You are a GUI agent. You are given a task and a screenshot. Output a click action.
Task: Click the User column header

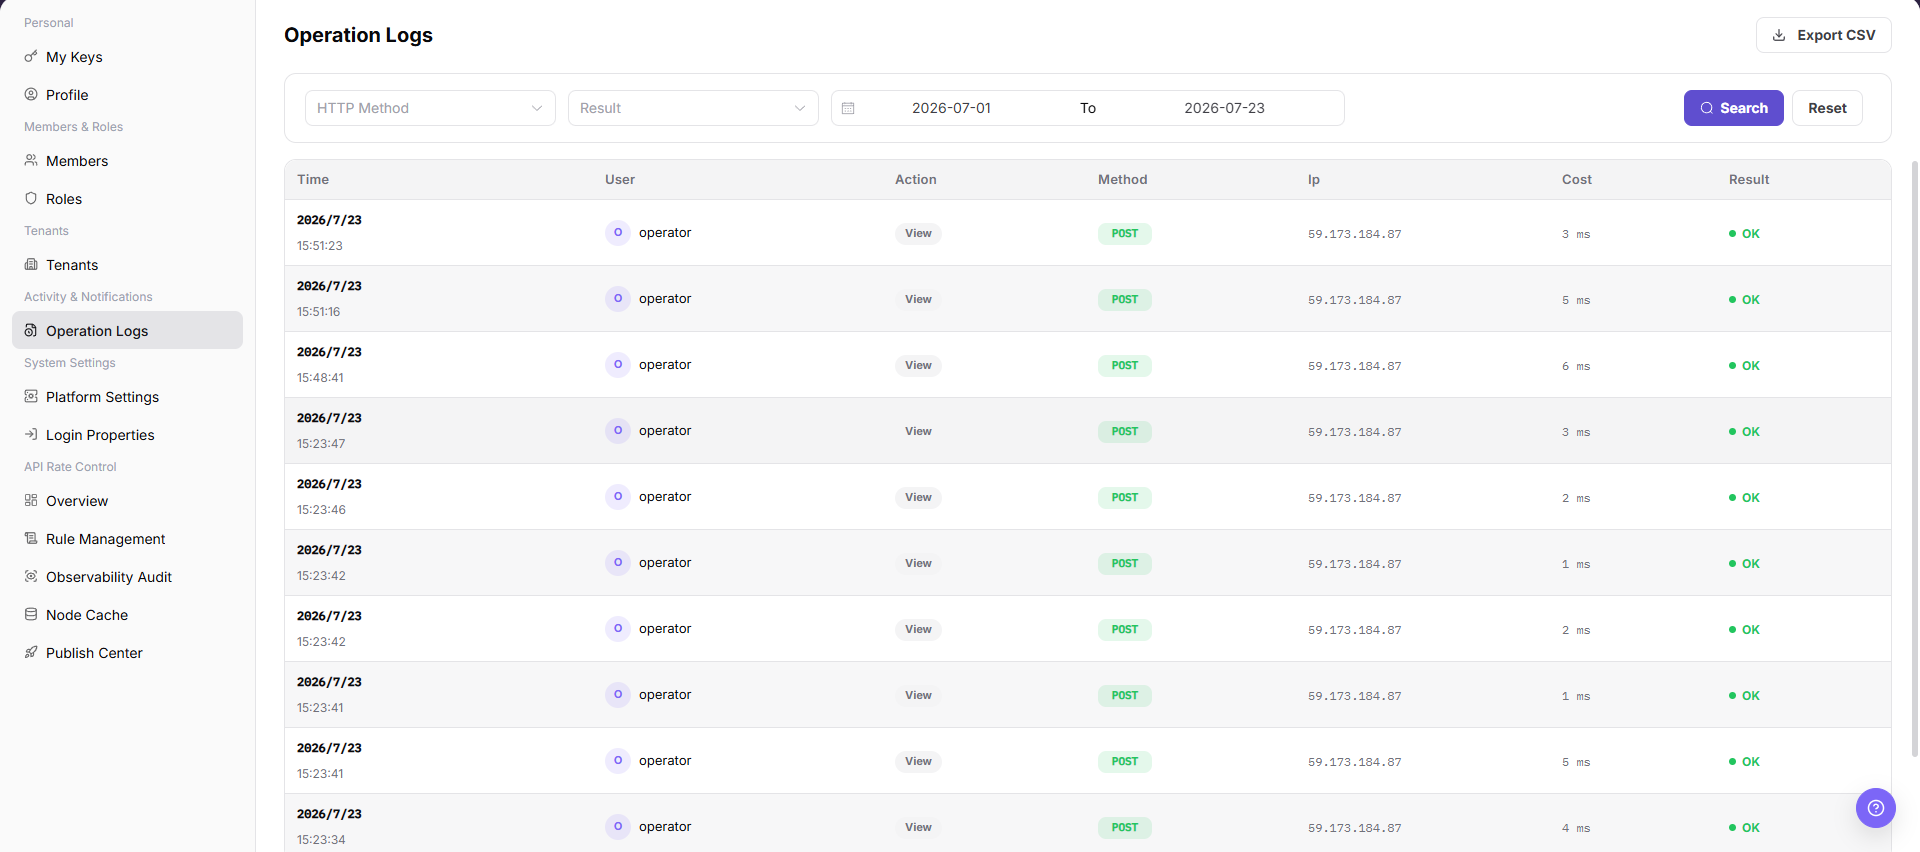click(x=620, y=179)
